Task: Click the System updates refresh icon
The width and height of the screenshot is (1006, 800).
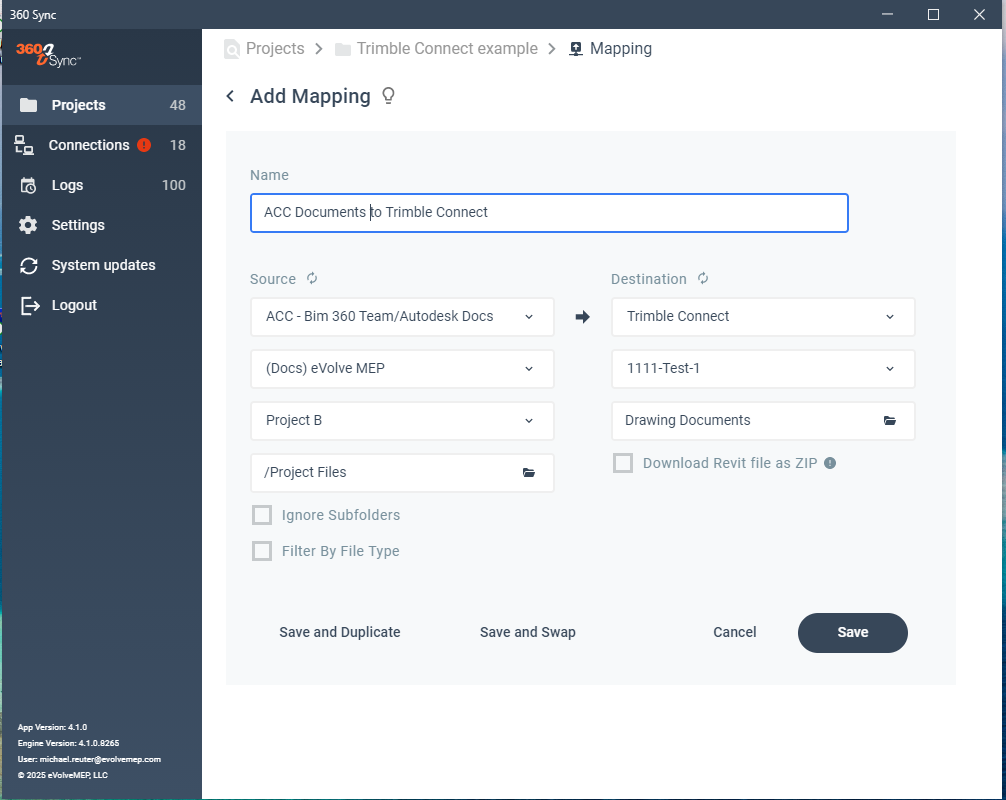Action: point(28,266)
